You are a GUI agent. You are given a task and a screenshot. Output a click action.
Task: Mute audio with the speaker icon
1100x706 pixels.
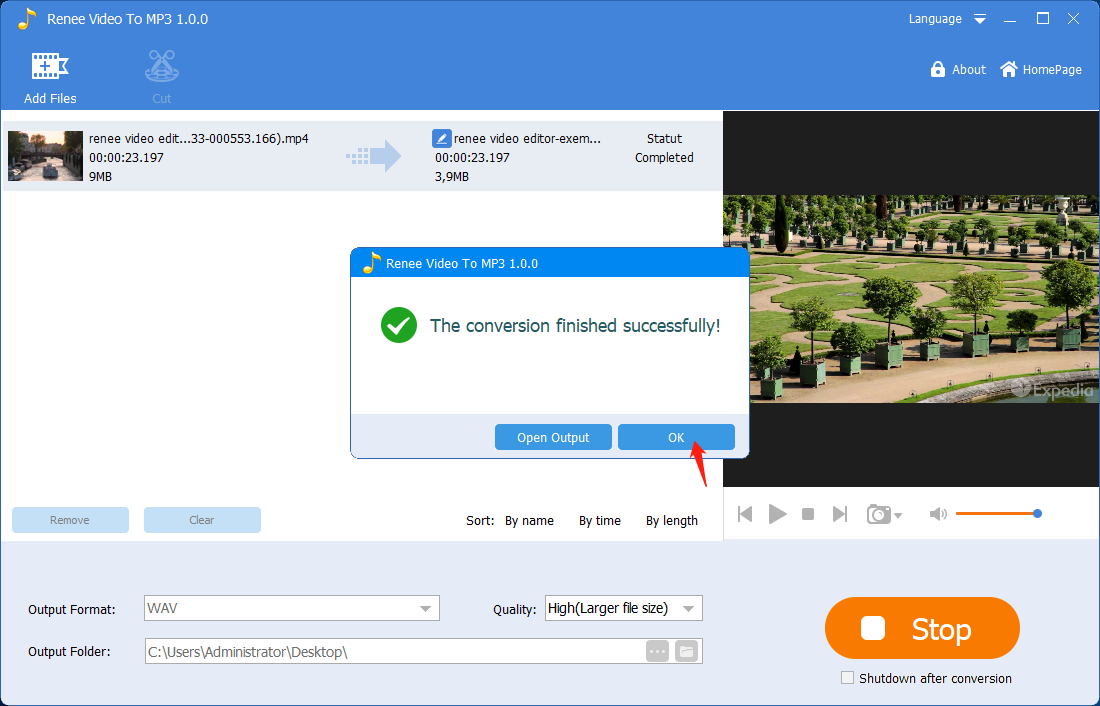click(937, 514)
